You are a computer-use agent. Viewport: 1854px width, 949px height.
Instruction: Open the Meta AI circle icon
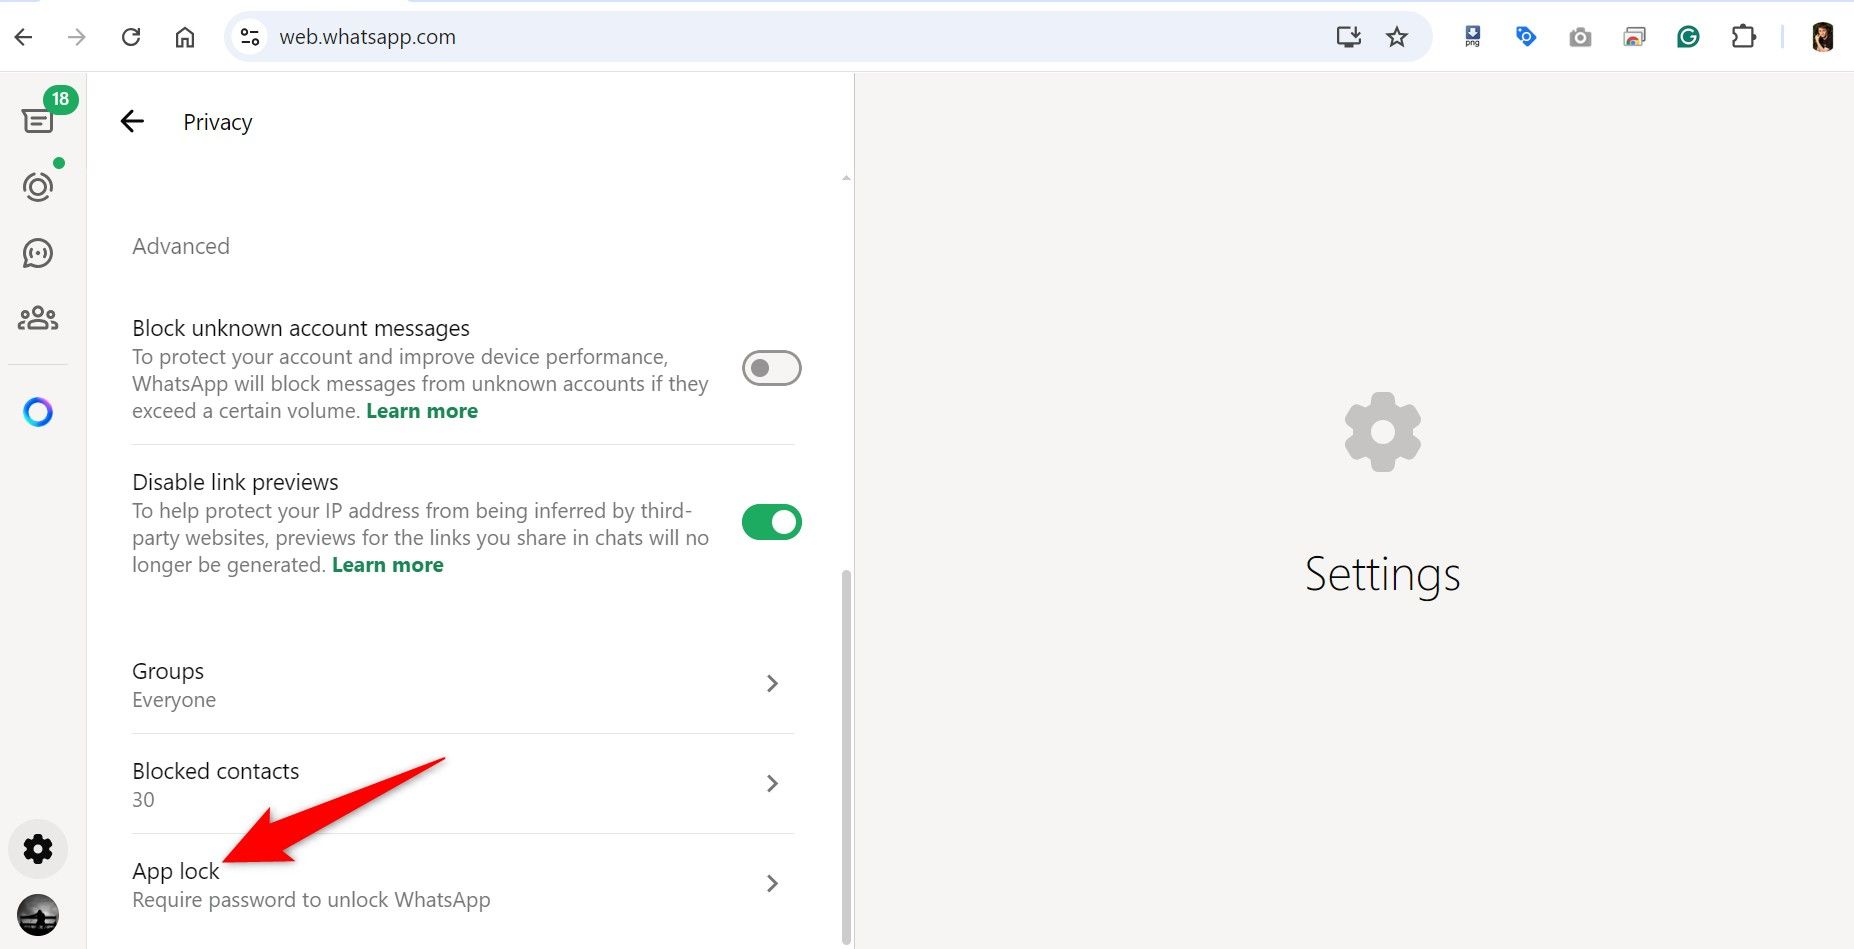(38, 412)
